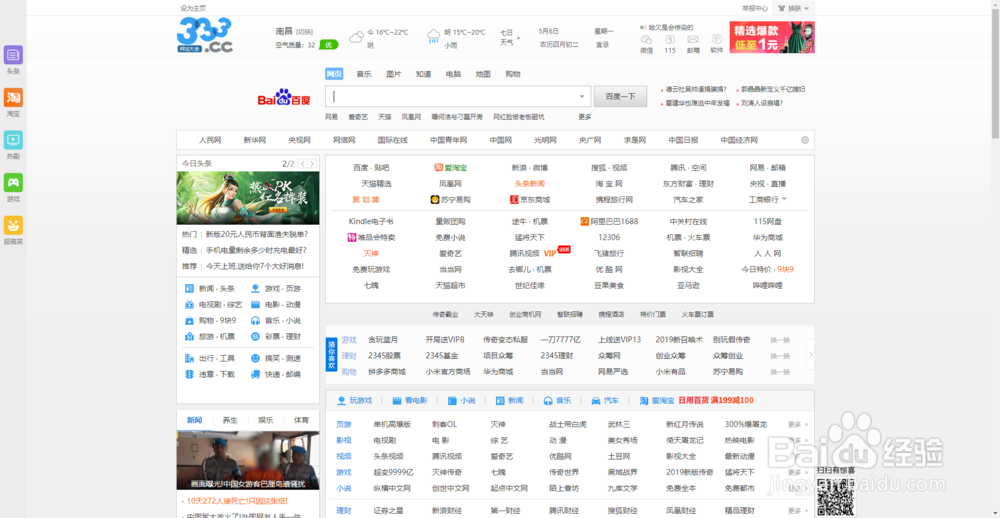Viewport: 1000px width, 518px height.
Task: Open the 淘宝 sidebar icon
Action: (x=13, y=97)
